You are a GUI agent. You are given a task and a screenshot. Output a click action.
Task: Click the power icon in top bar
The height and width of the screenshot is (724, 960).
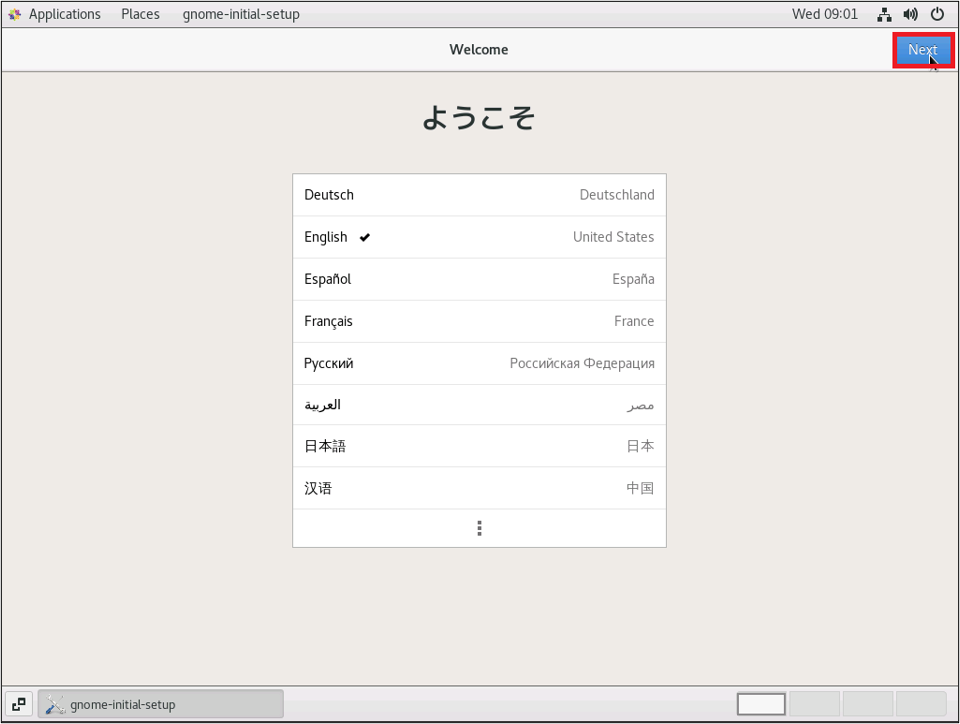937,14
